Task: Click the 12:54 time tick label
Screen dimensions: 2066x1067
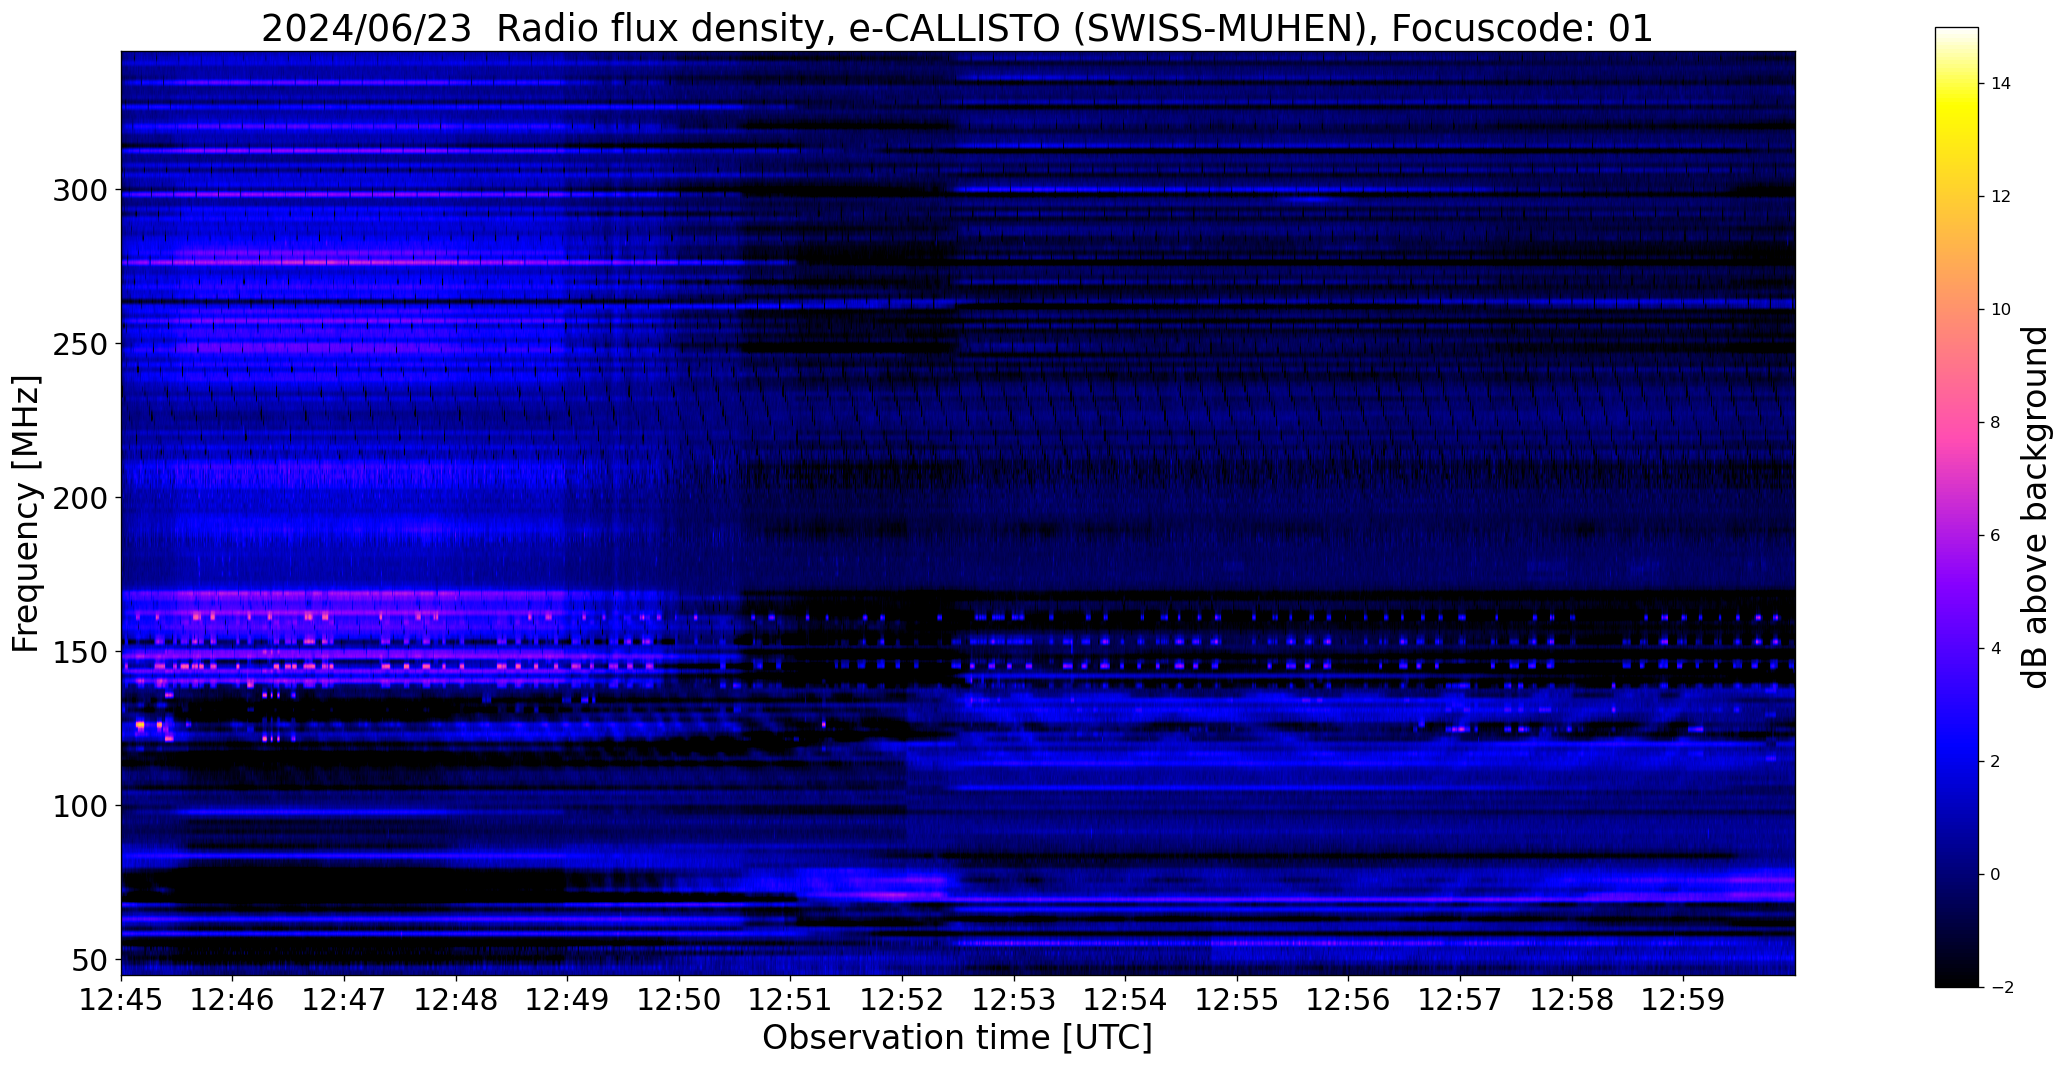Action: [1125, 999]
